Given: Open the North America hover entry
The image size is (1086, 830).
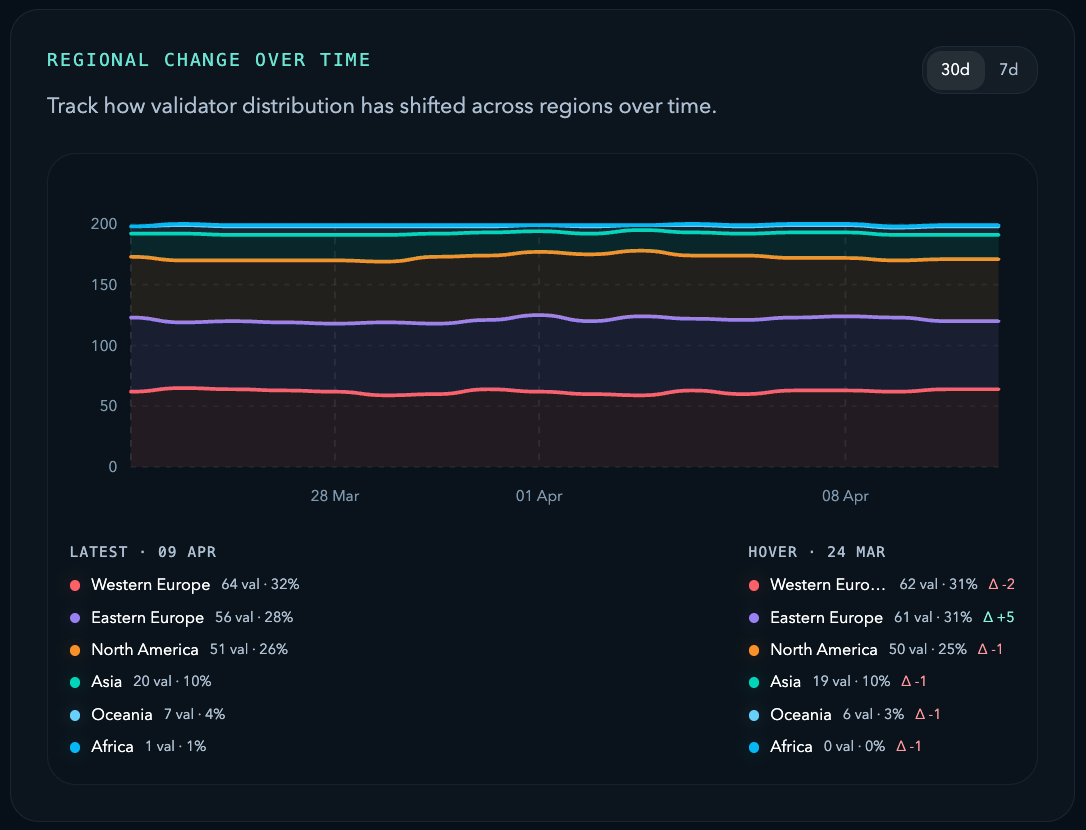Looking at the screenshot, I should [x=824, y=649].
